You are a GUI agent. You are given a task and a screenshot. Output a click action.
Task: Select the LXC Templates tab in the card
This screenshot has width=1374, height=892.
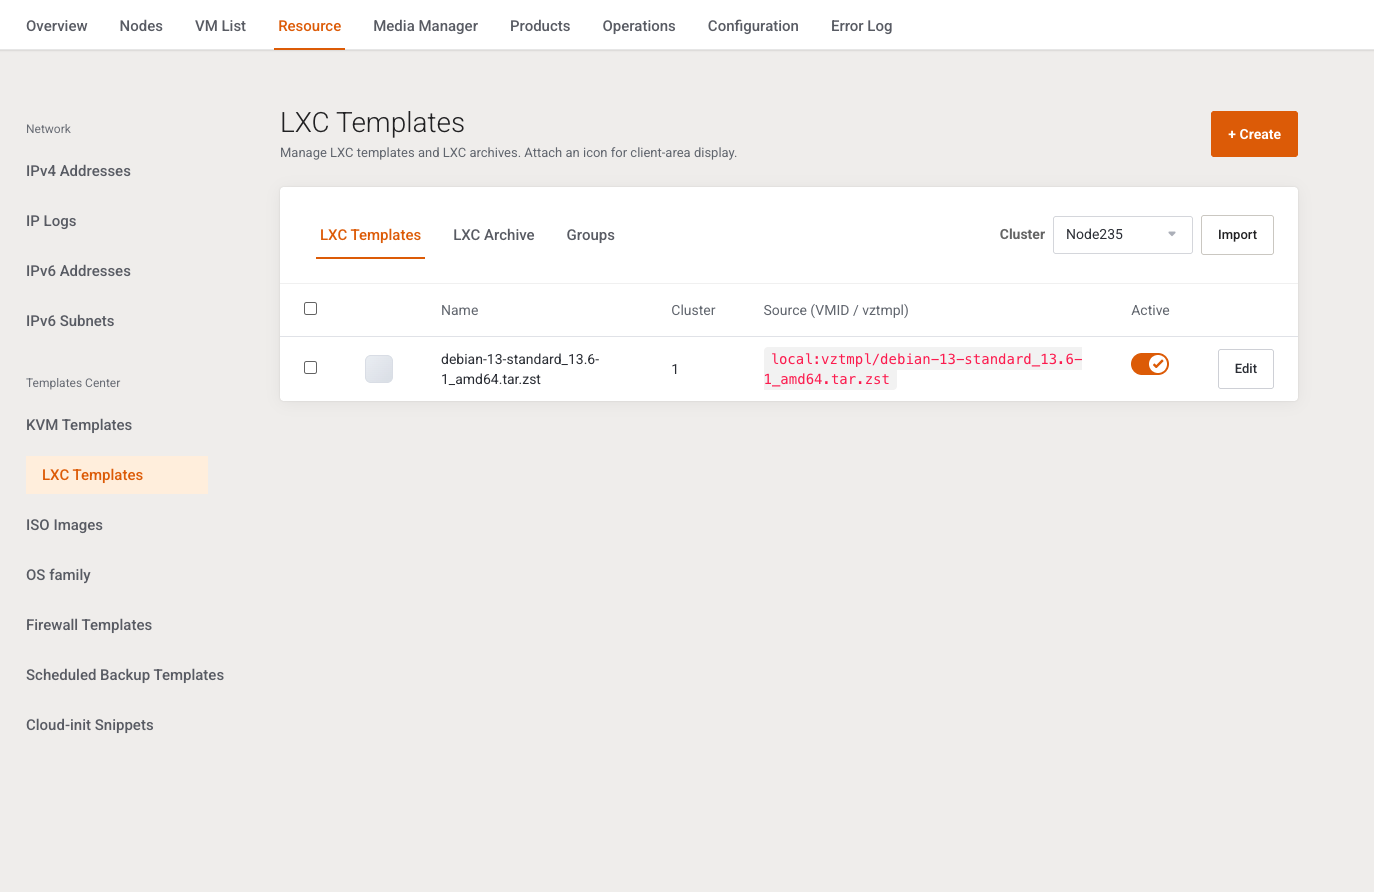click(370, 235)
